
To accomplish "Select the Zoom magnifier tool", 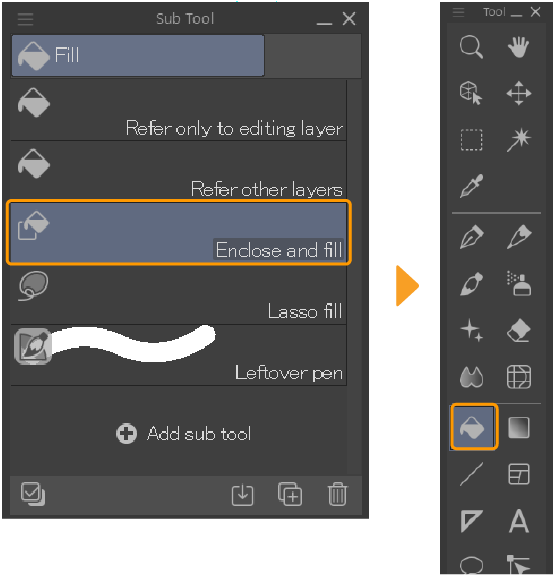I will tap(471, 47).
